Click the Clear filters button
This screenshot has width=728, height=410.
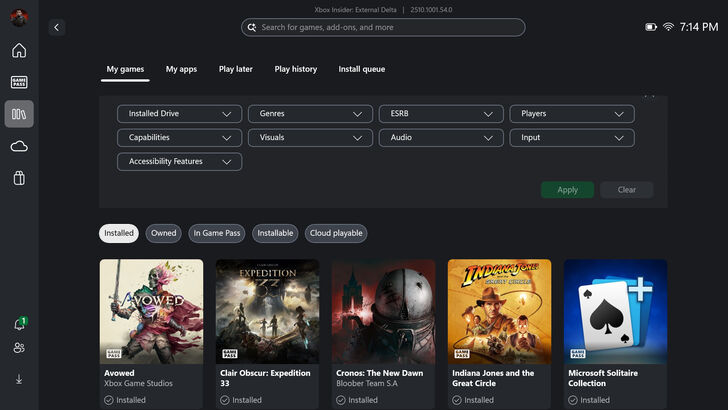626,190
